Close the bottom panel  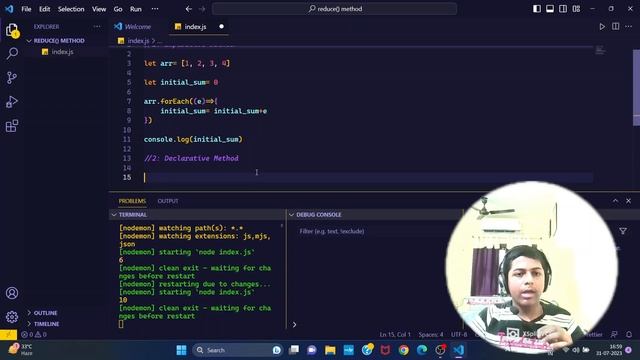tap(629, 201)
